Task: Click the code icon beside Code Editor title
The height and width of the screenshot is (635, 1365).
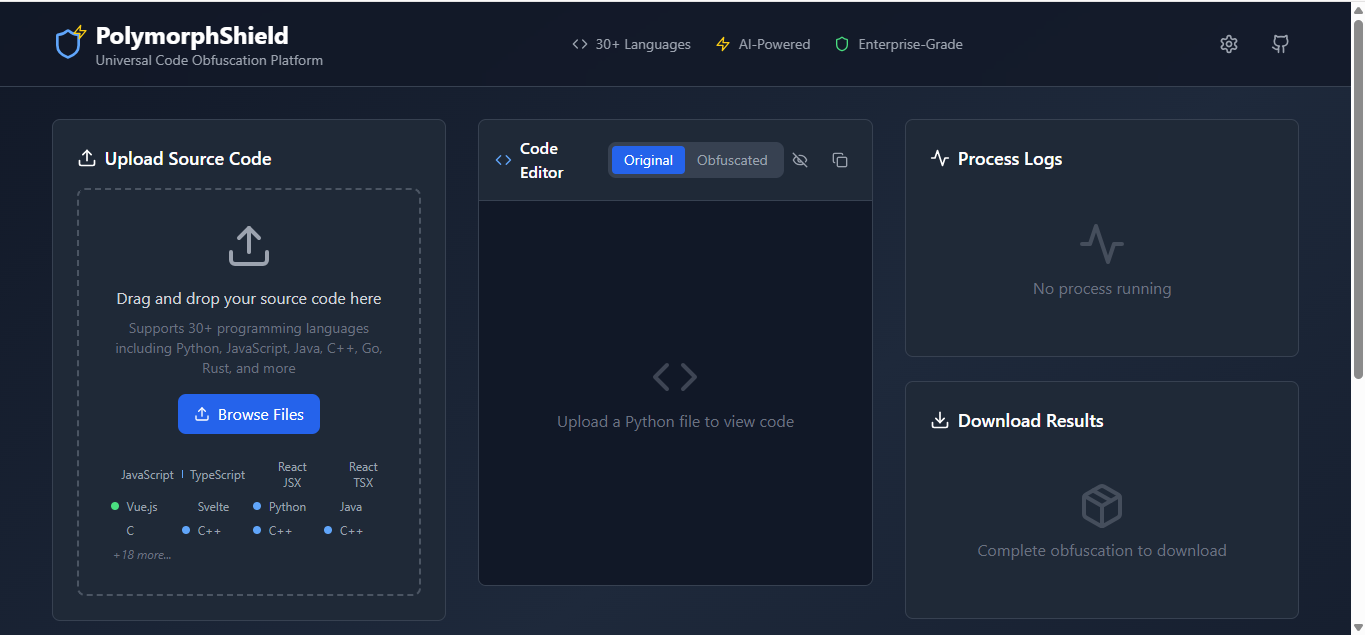Action: pyautogui.click(x=503, y=160)
